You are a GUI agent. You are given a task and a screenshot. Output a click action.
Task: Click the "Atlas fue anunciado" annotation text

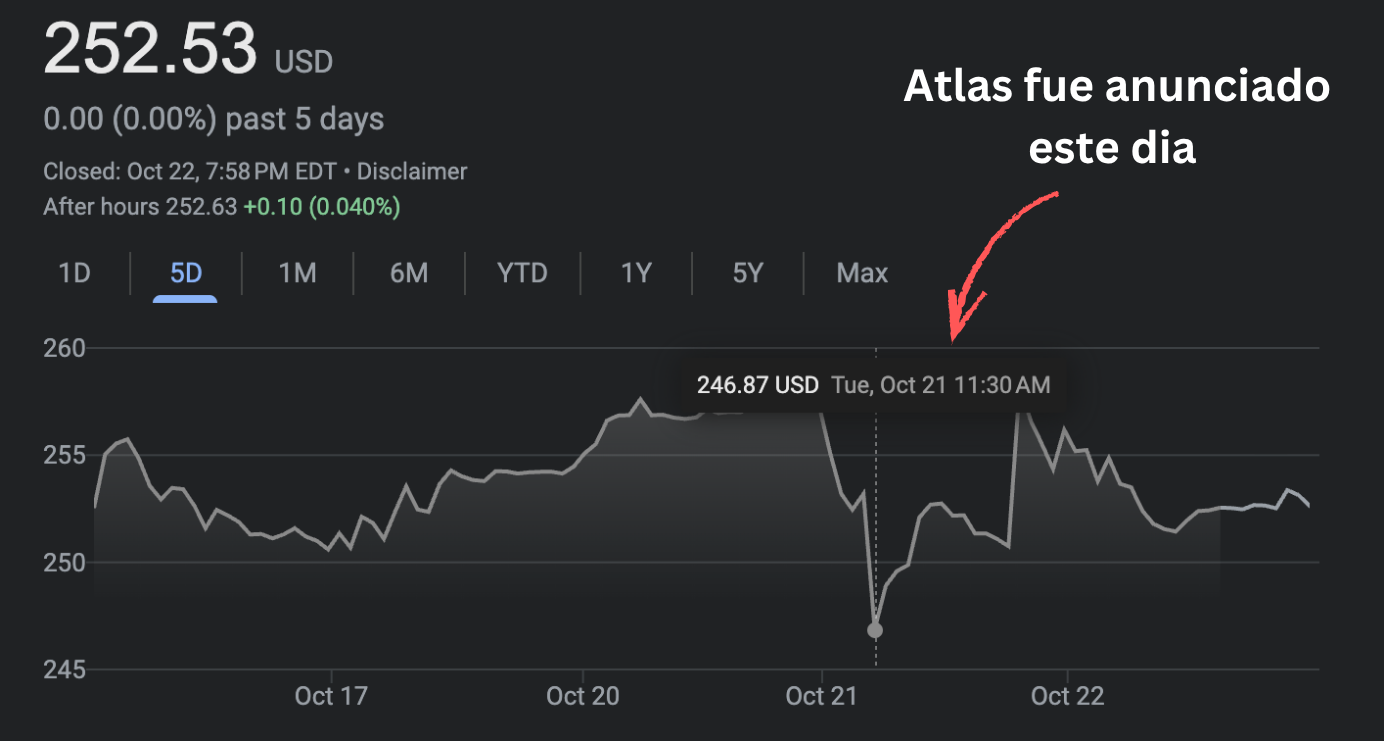1116,88
